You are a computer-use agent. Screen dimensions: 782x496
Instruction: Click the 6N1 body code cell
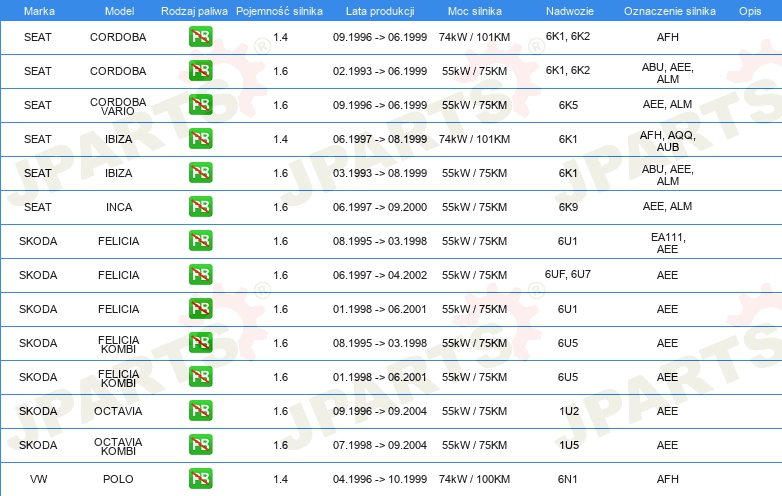pos(568,479)
